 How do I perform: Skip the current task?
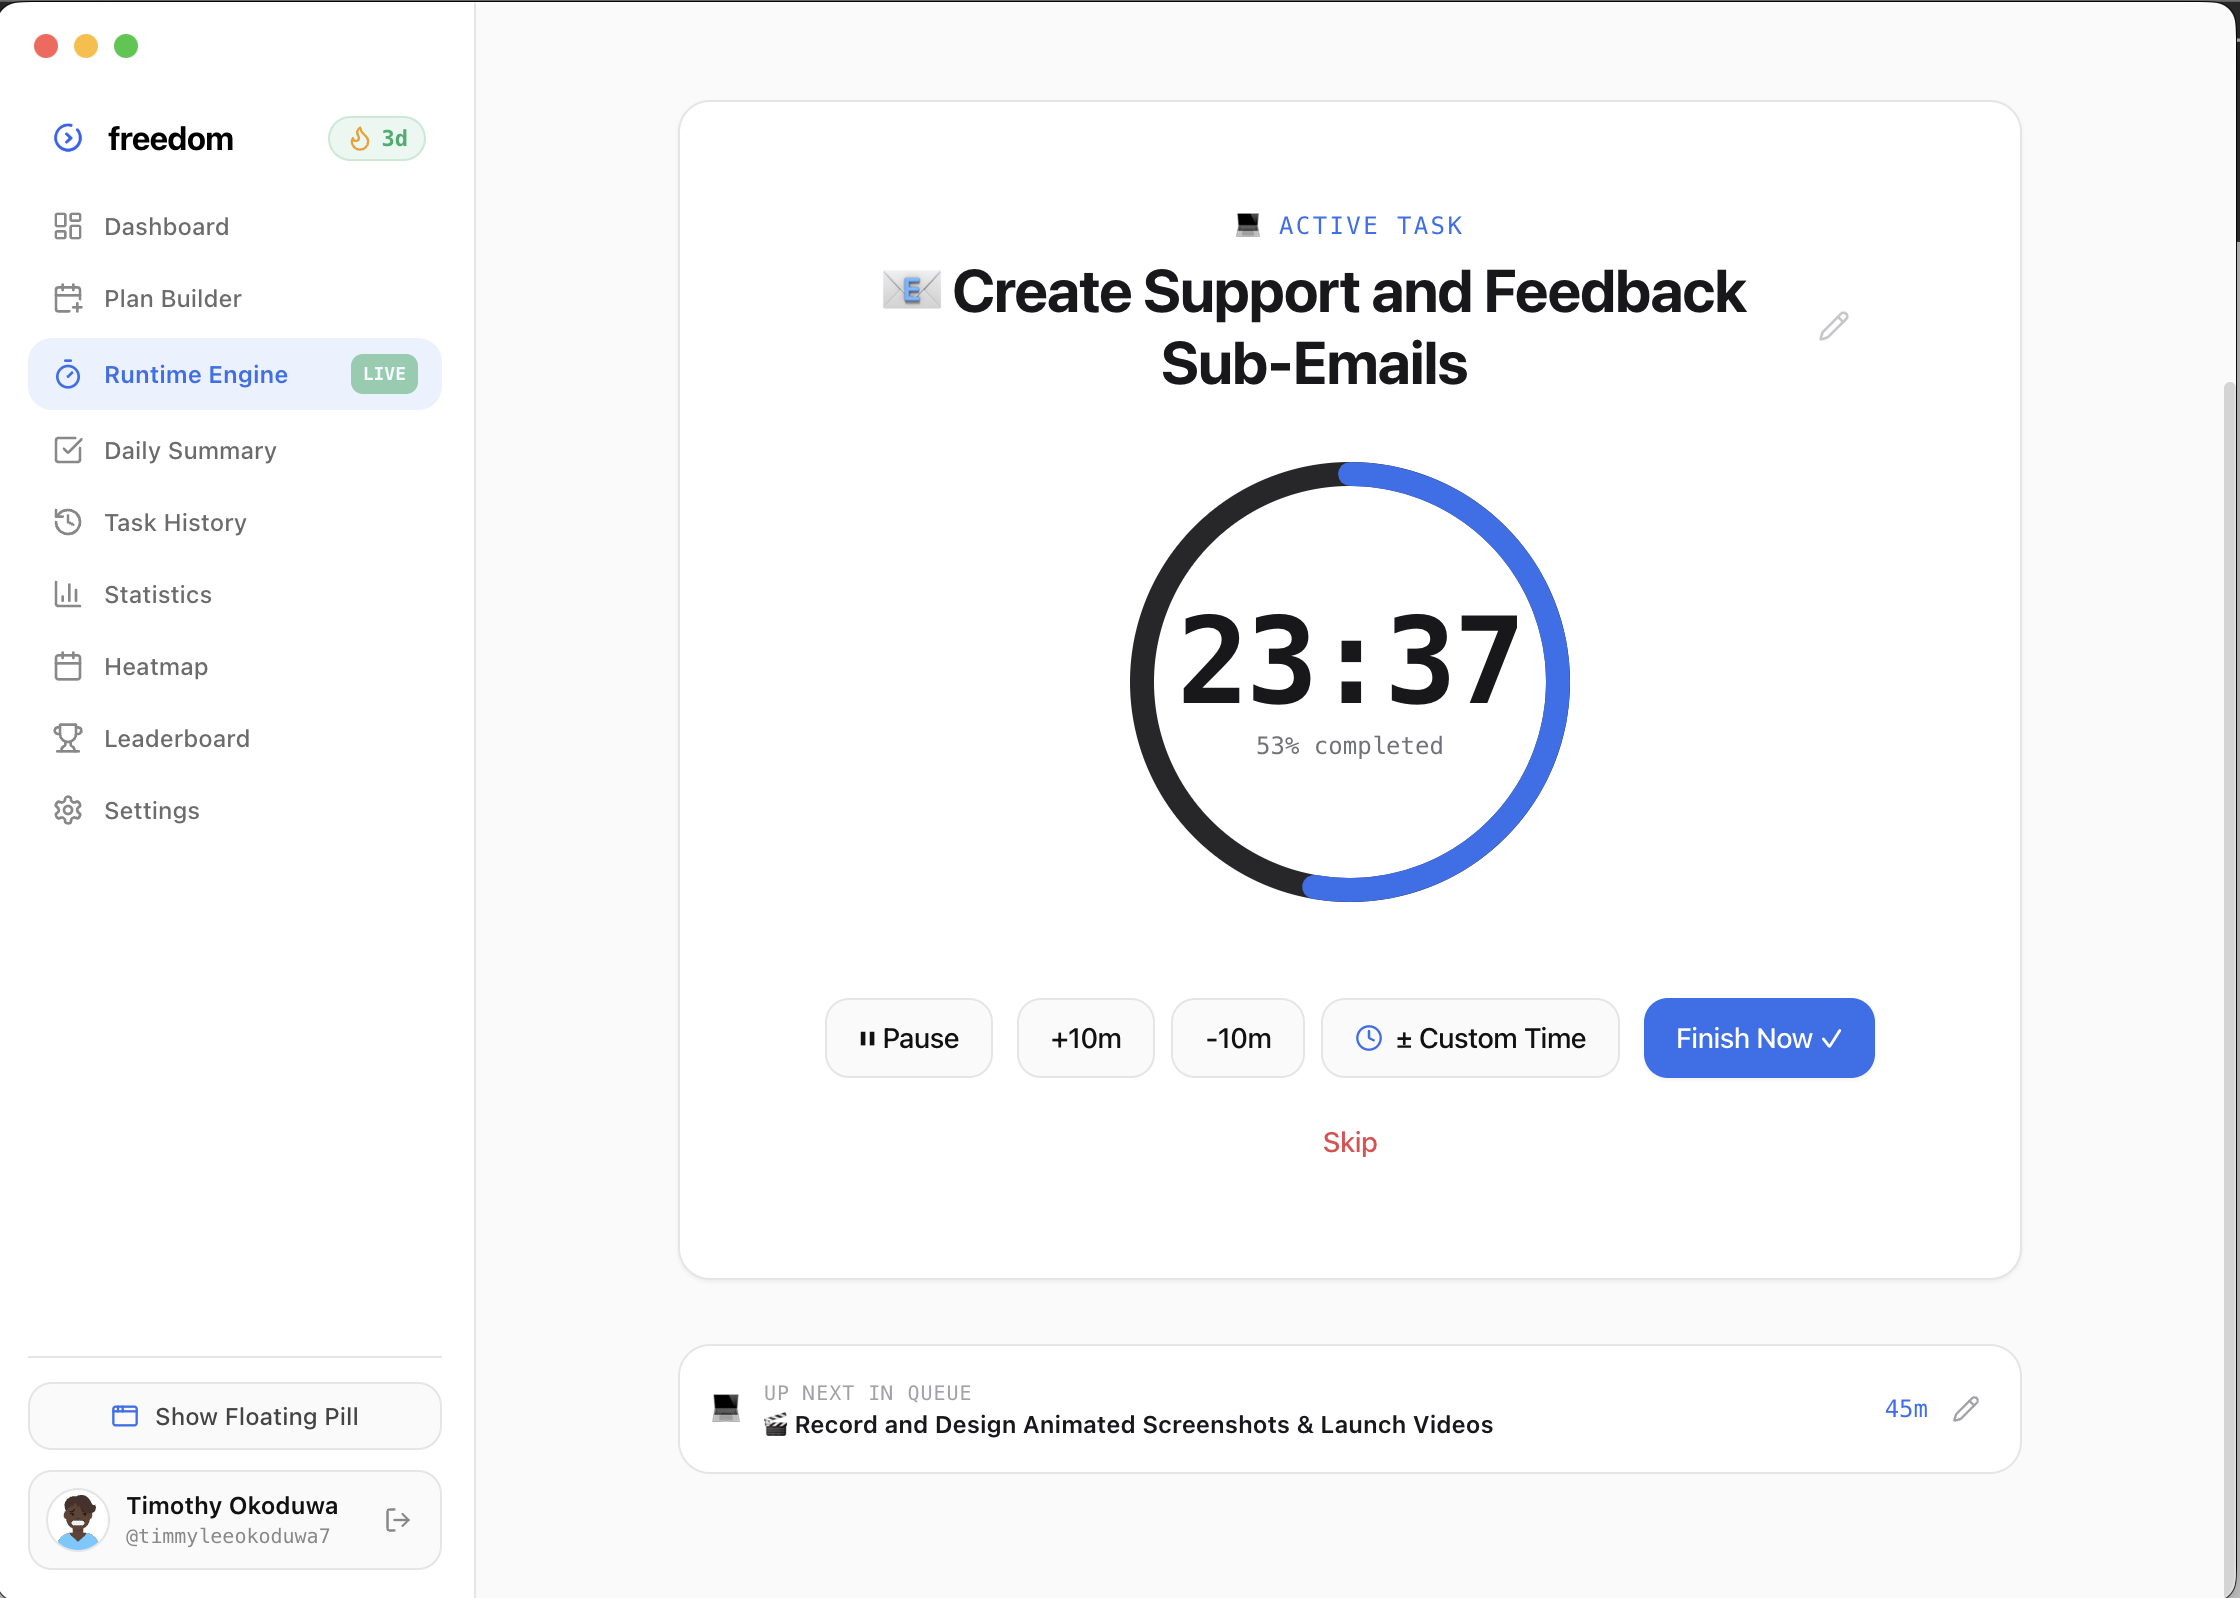1350,1142
